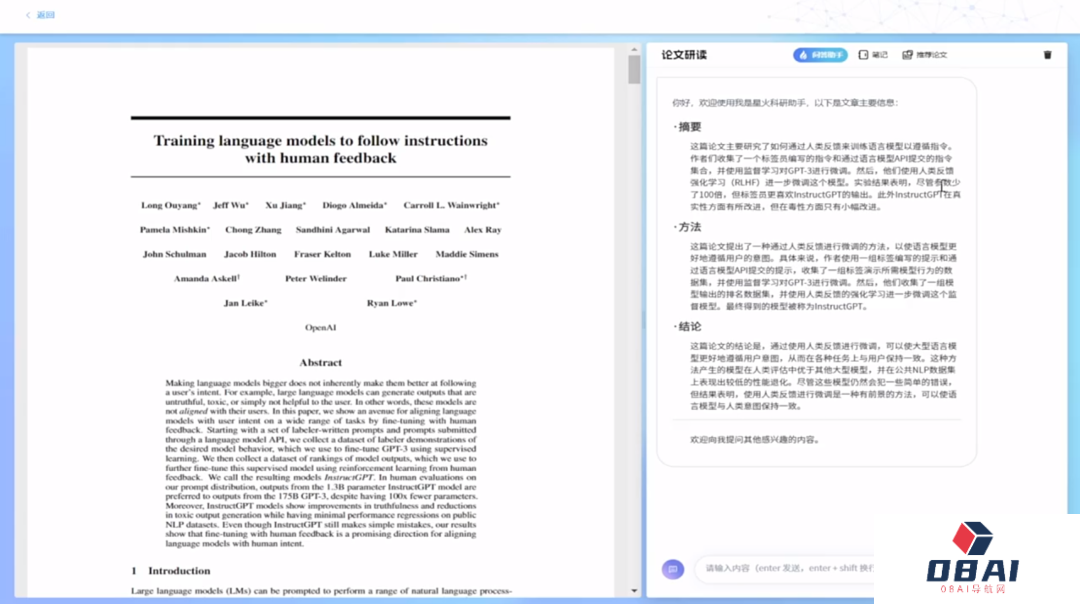Click author name Xu Jiang
This screenshot has width=1080, height=604.
[x=286, y=205]
